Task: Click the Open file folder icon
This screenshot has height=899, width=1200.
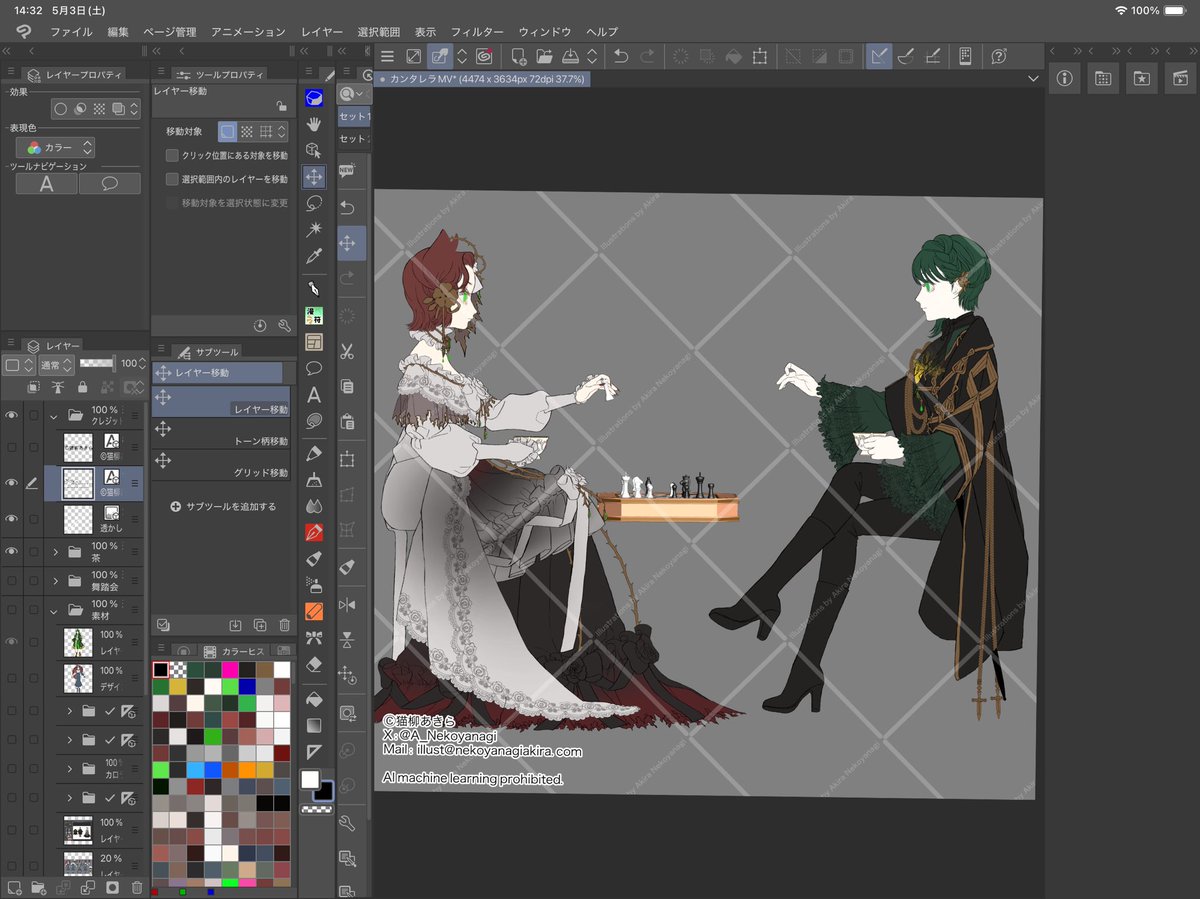Action: coord(544,57)
